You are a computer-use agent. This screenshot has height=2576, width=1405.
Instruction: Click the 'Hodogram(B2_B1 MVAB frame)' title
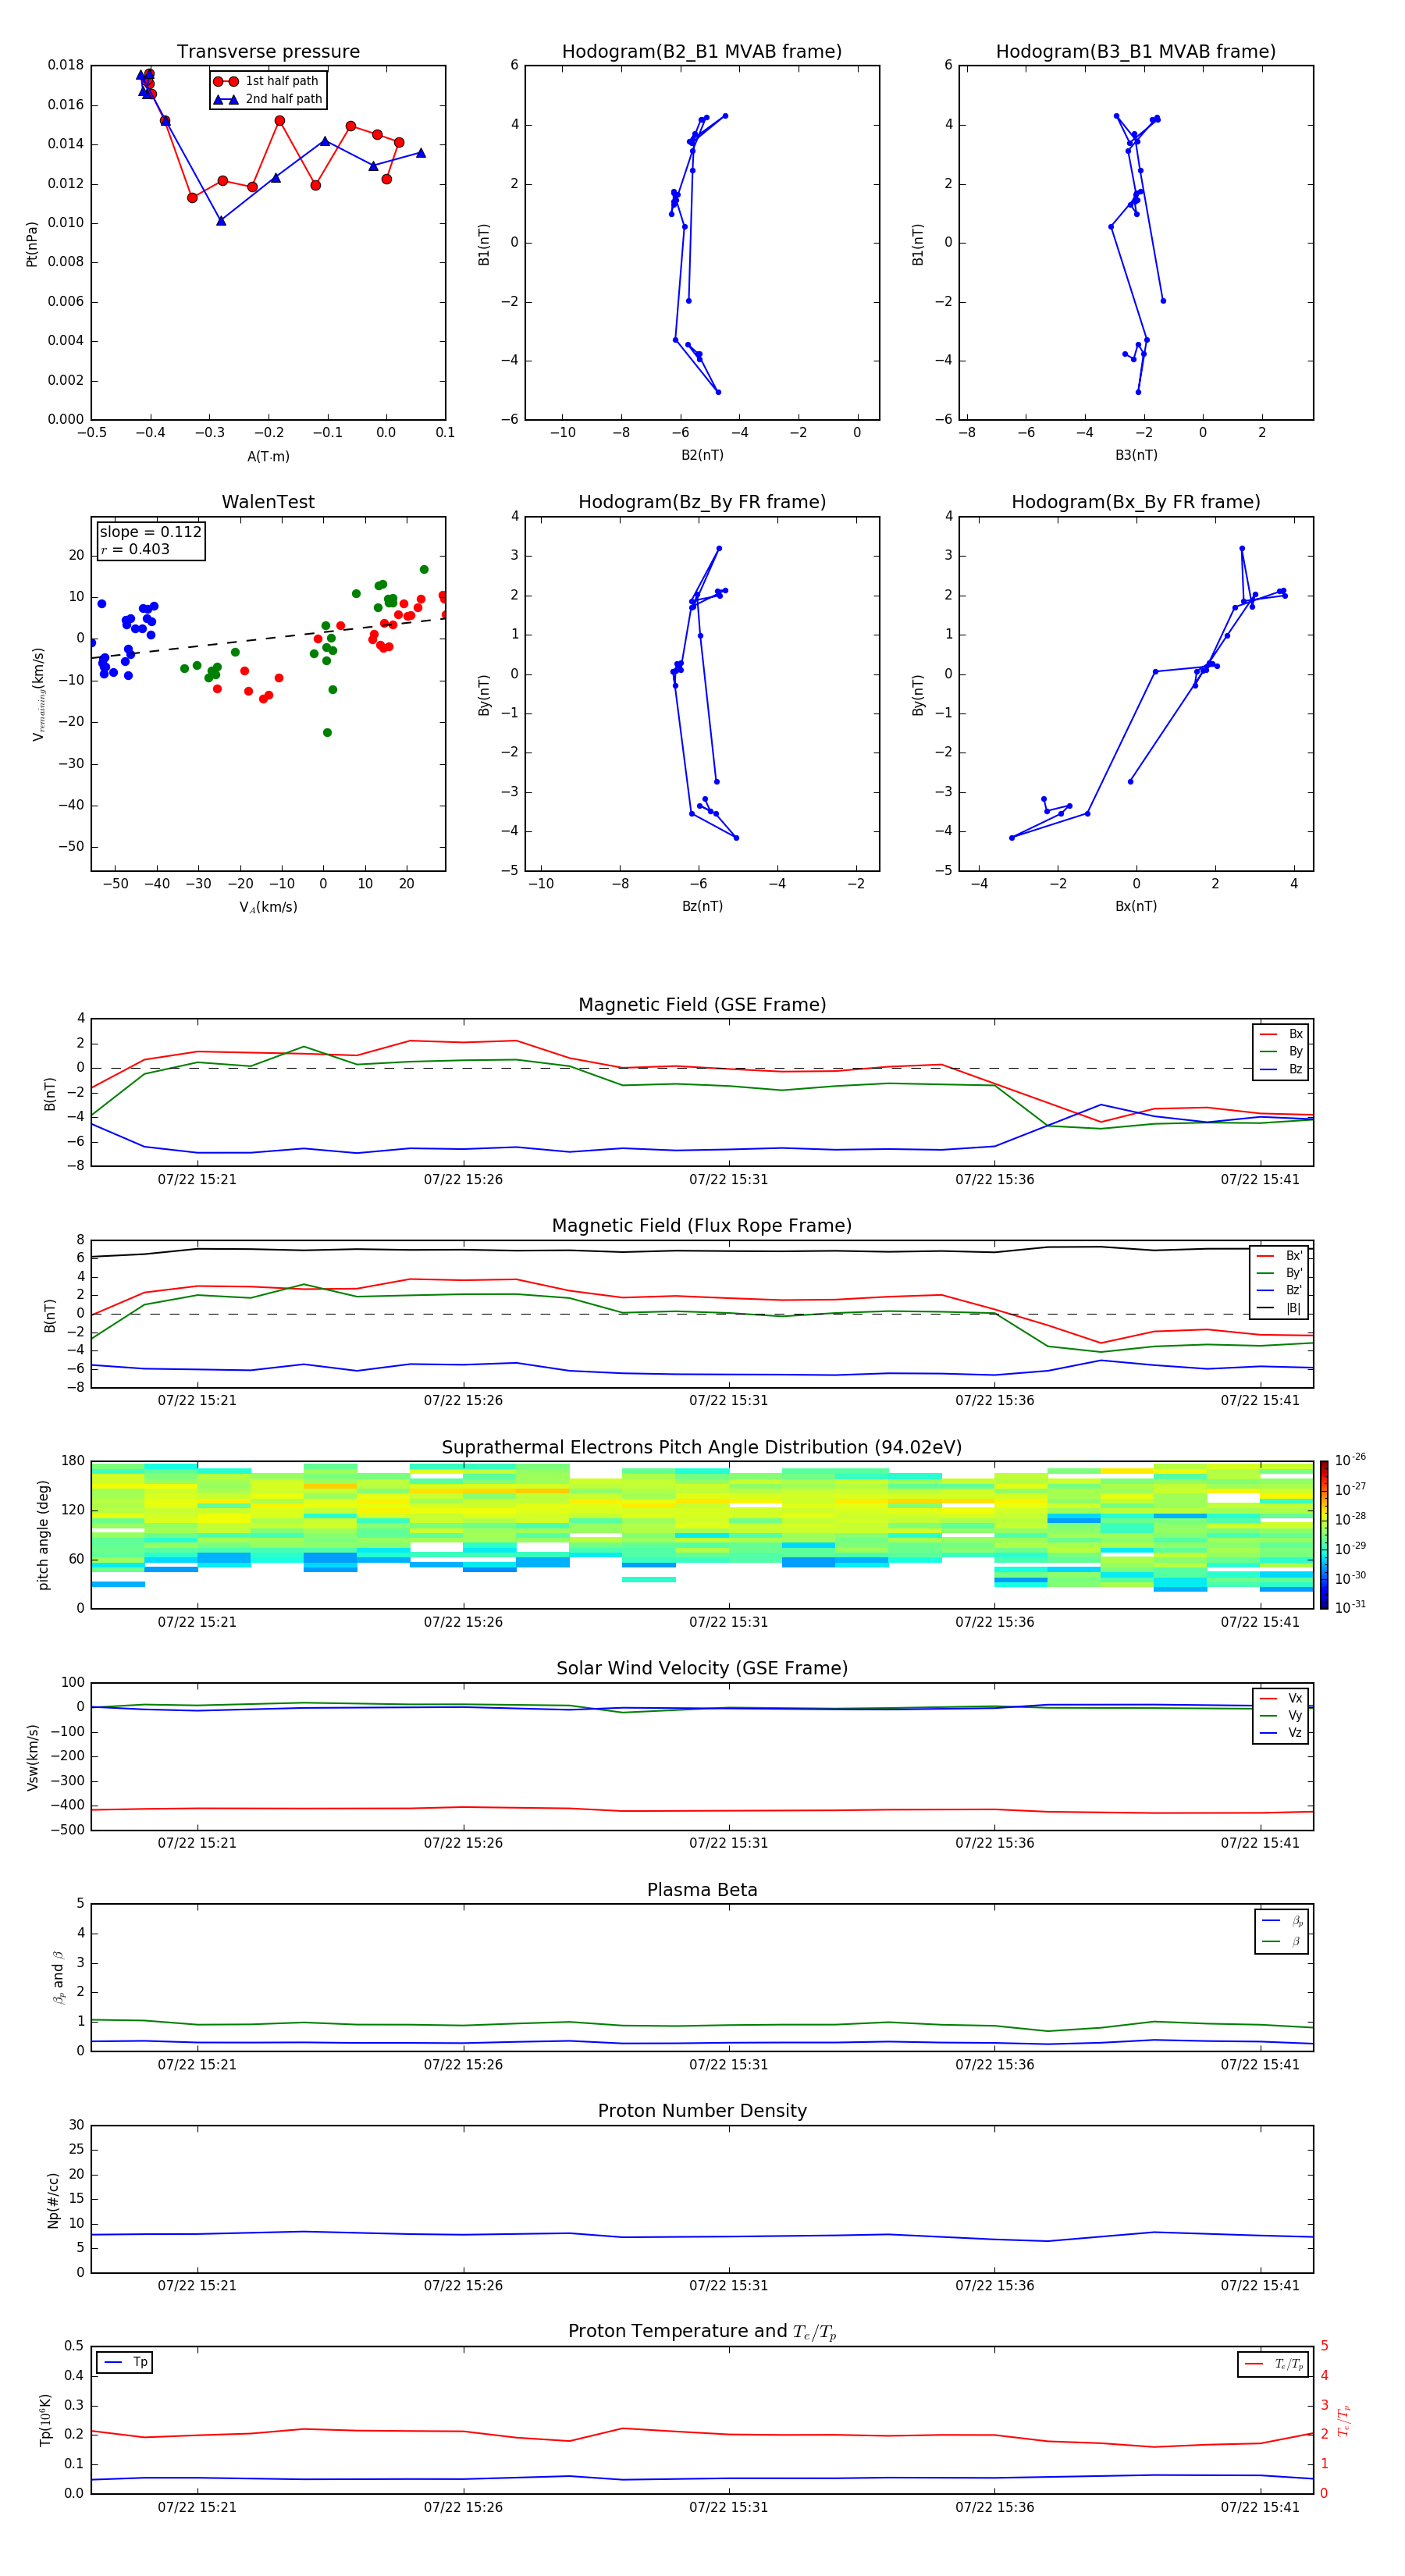click(702, 52)
